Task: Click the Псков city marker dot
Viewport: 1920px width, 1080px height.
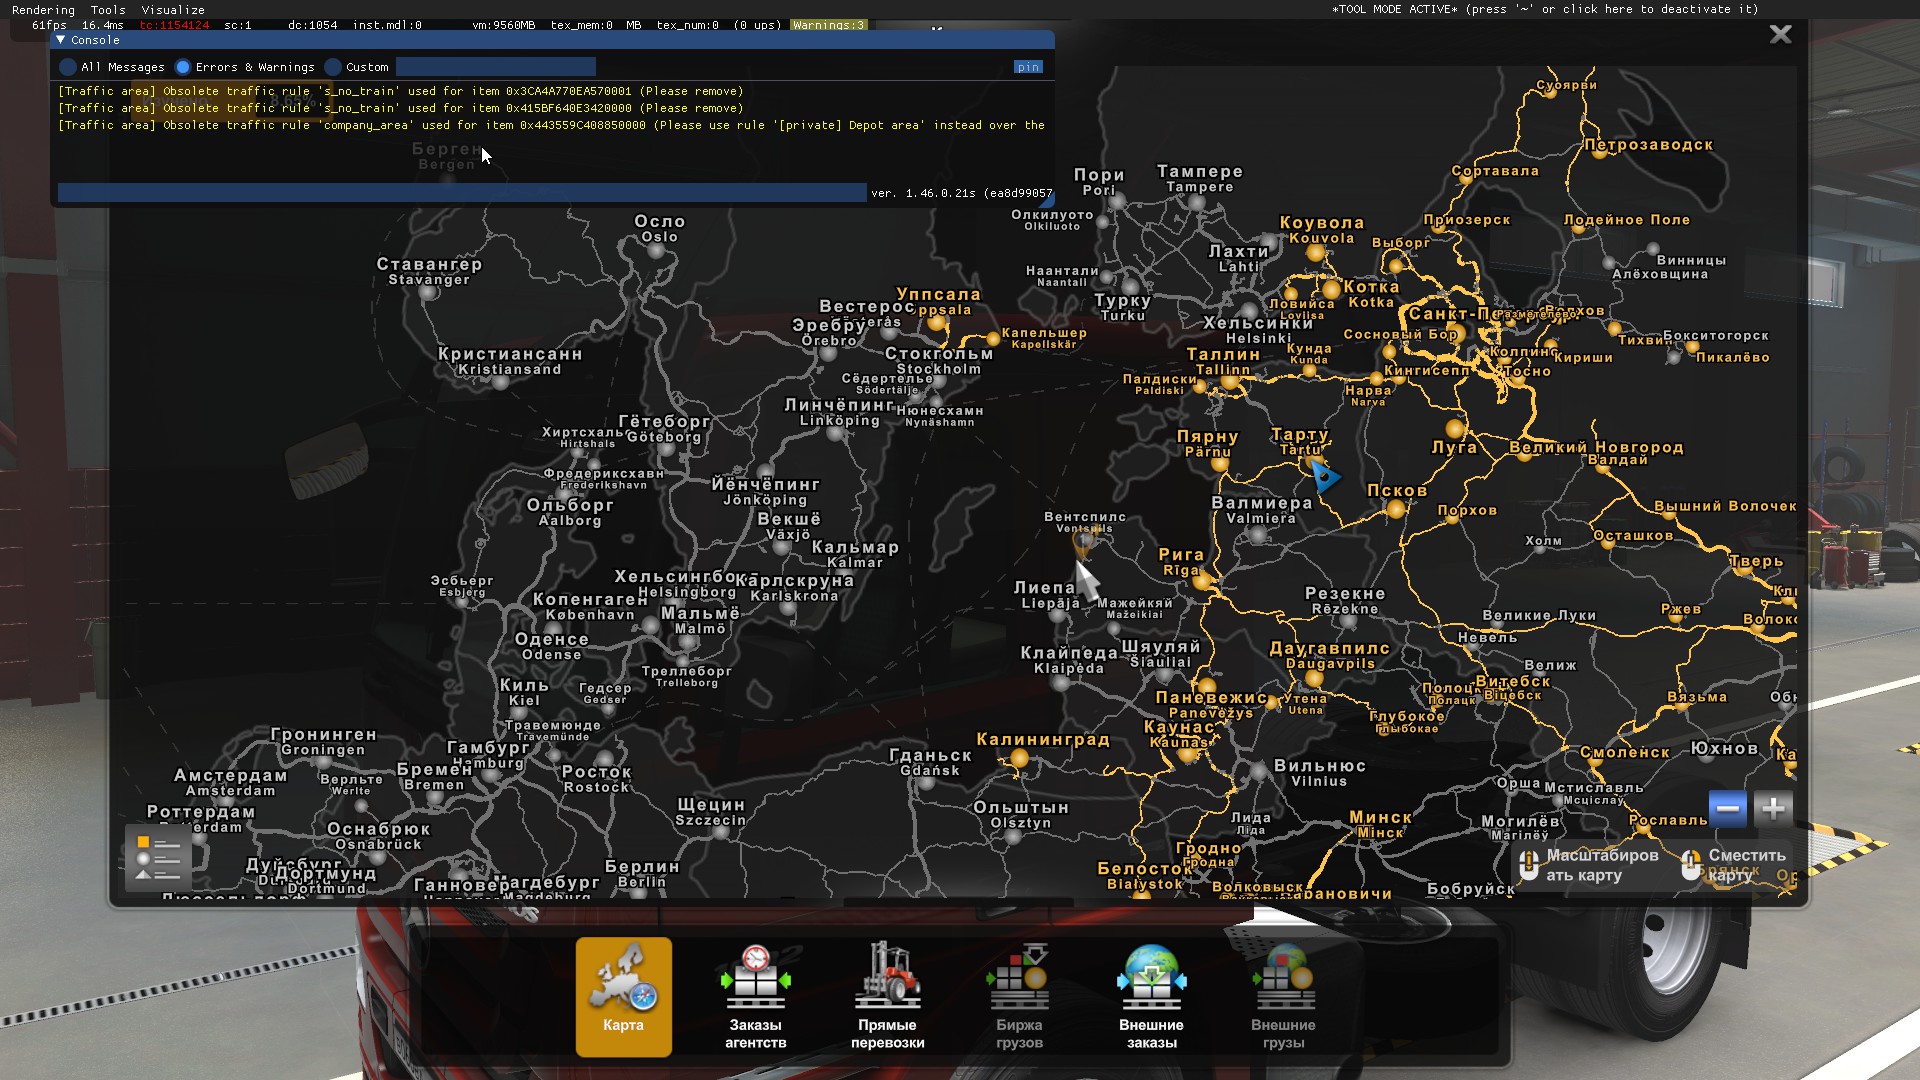Action: [1396, 509]
